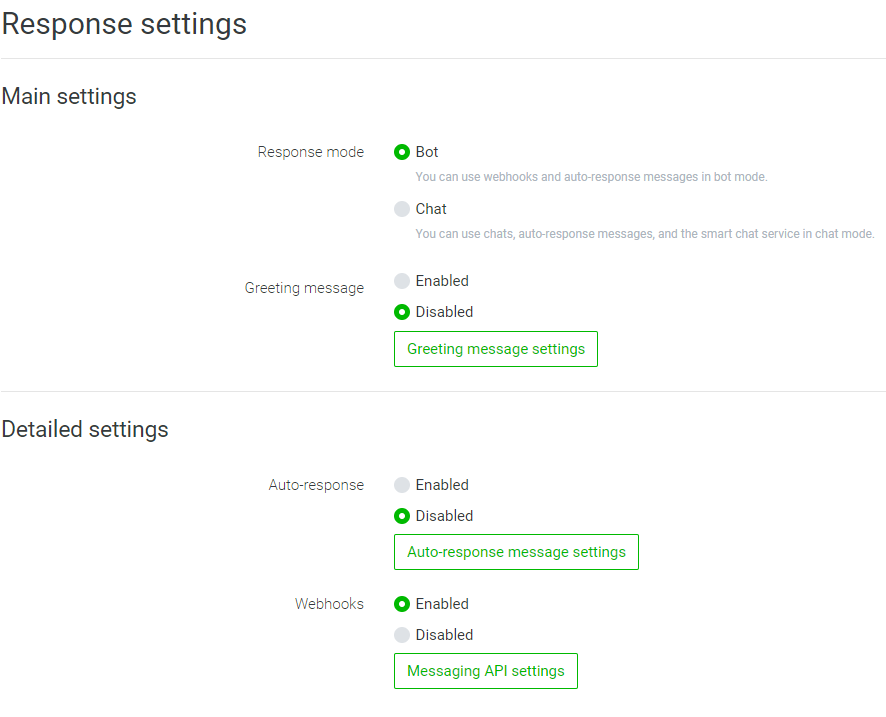Enable the Auto-response option

pyautogui.click(x=402, y=485)
